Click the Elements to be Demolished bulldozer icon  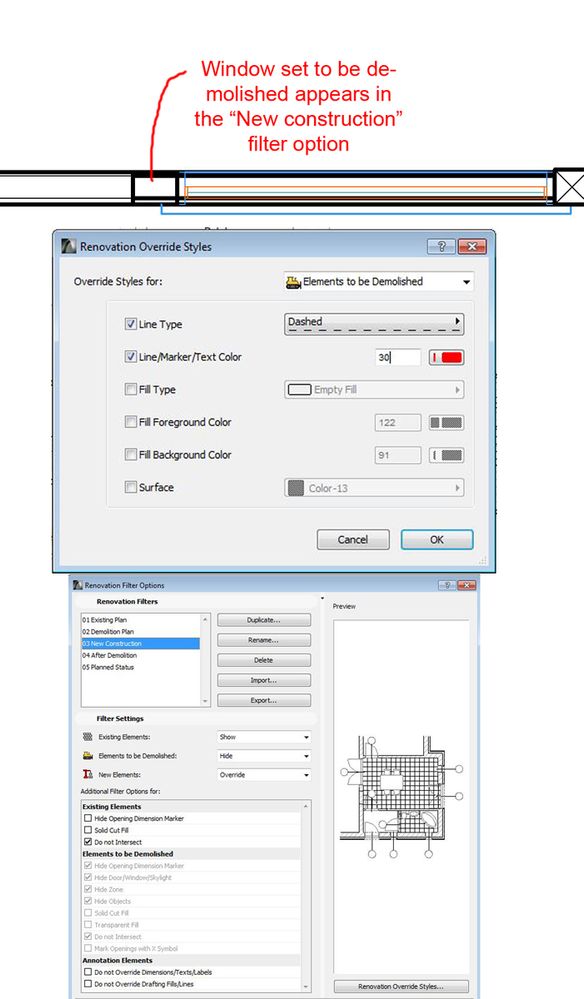tap(293, 282)
